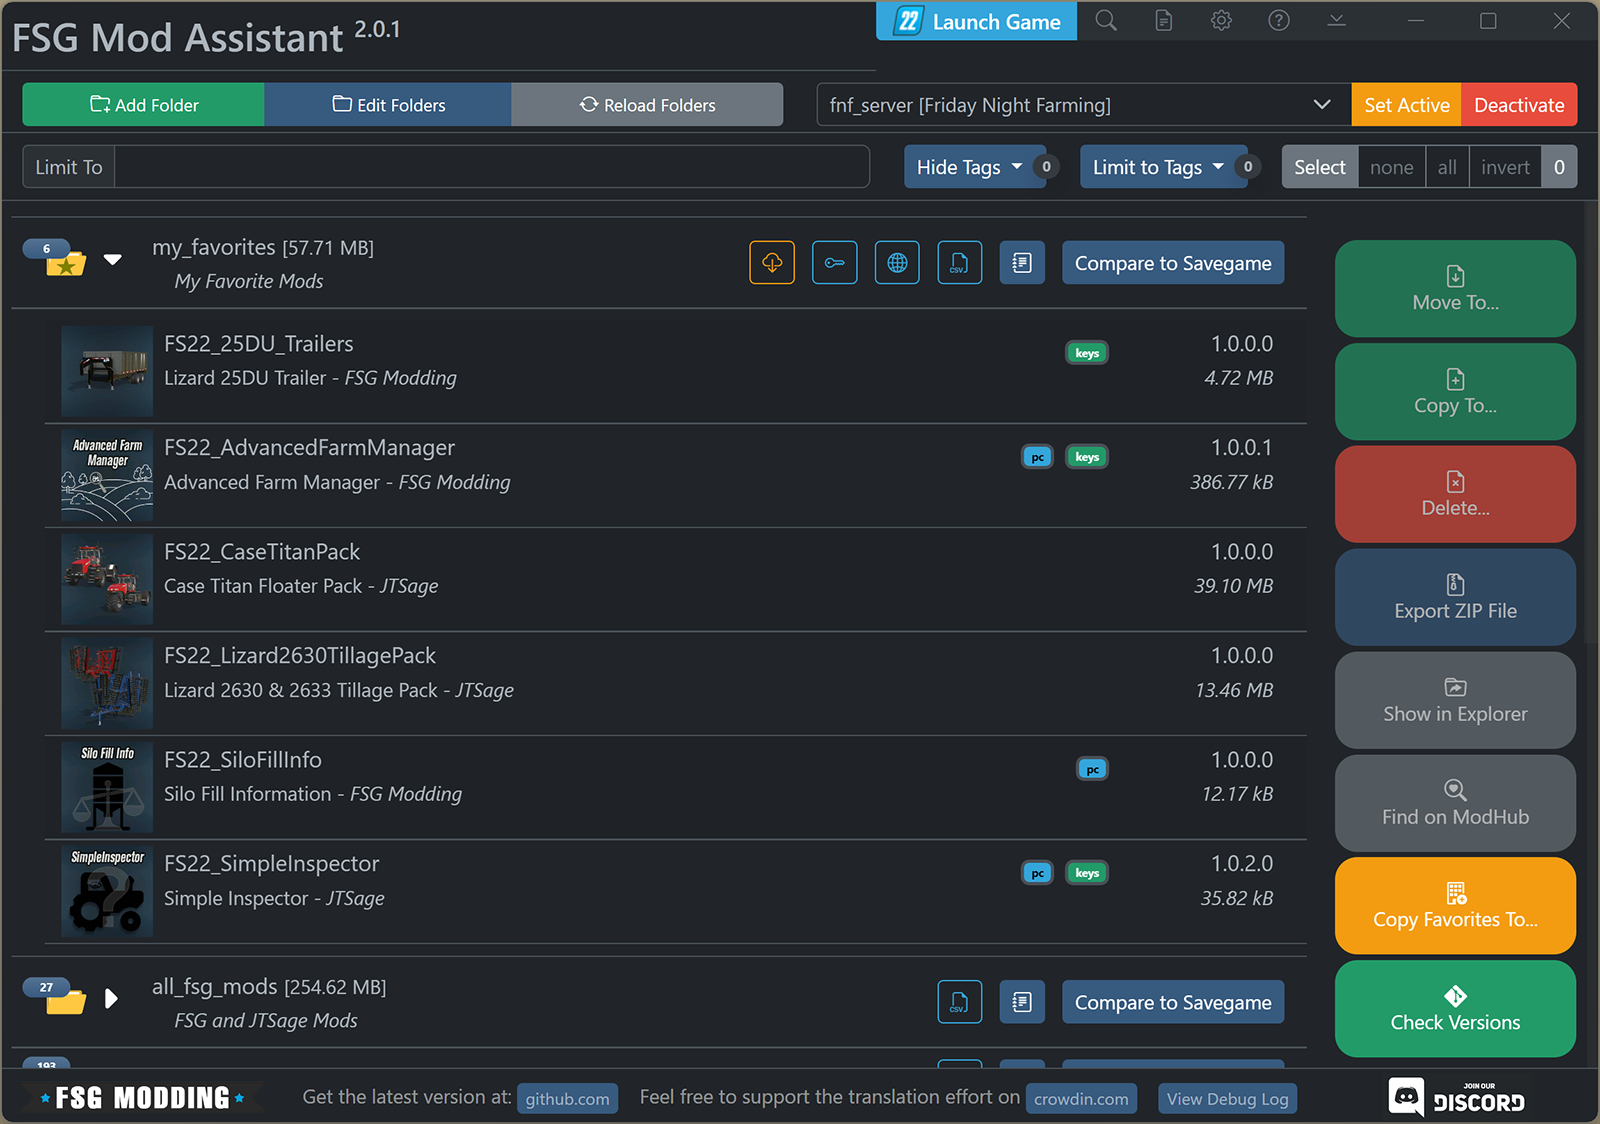Collapse the my_favorites folder
The image size is (1600, 1124).
[113, 260]
